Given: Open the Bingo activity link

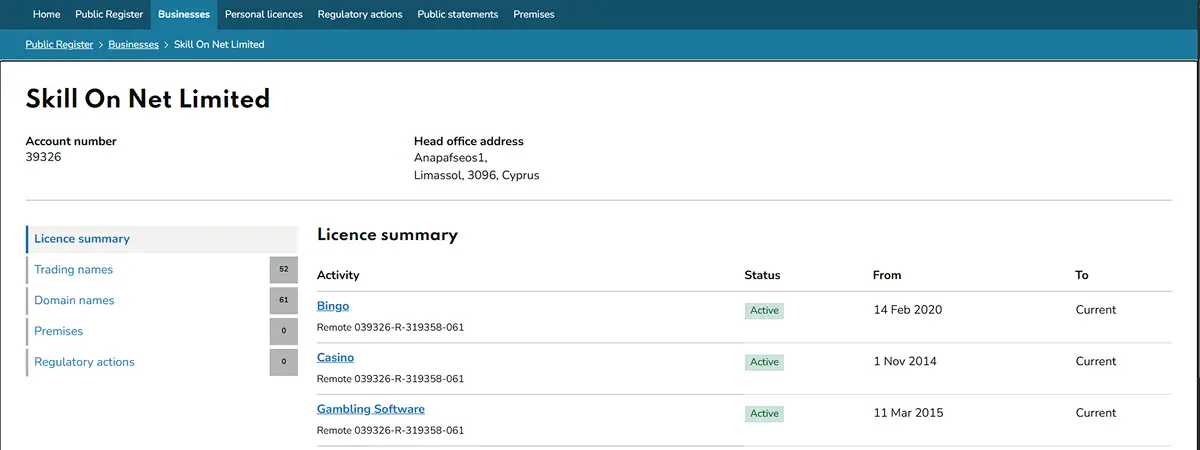Looking at the screenshot, I should coord(333,306).
